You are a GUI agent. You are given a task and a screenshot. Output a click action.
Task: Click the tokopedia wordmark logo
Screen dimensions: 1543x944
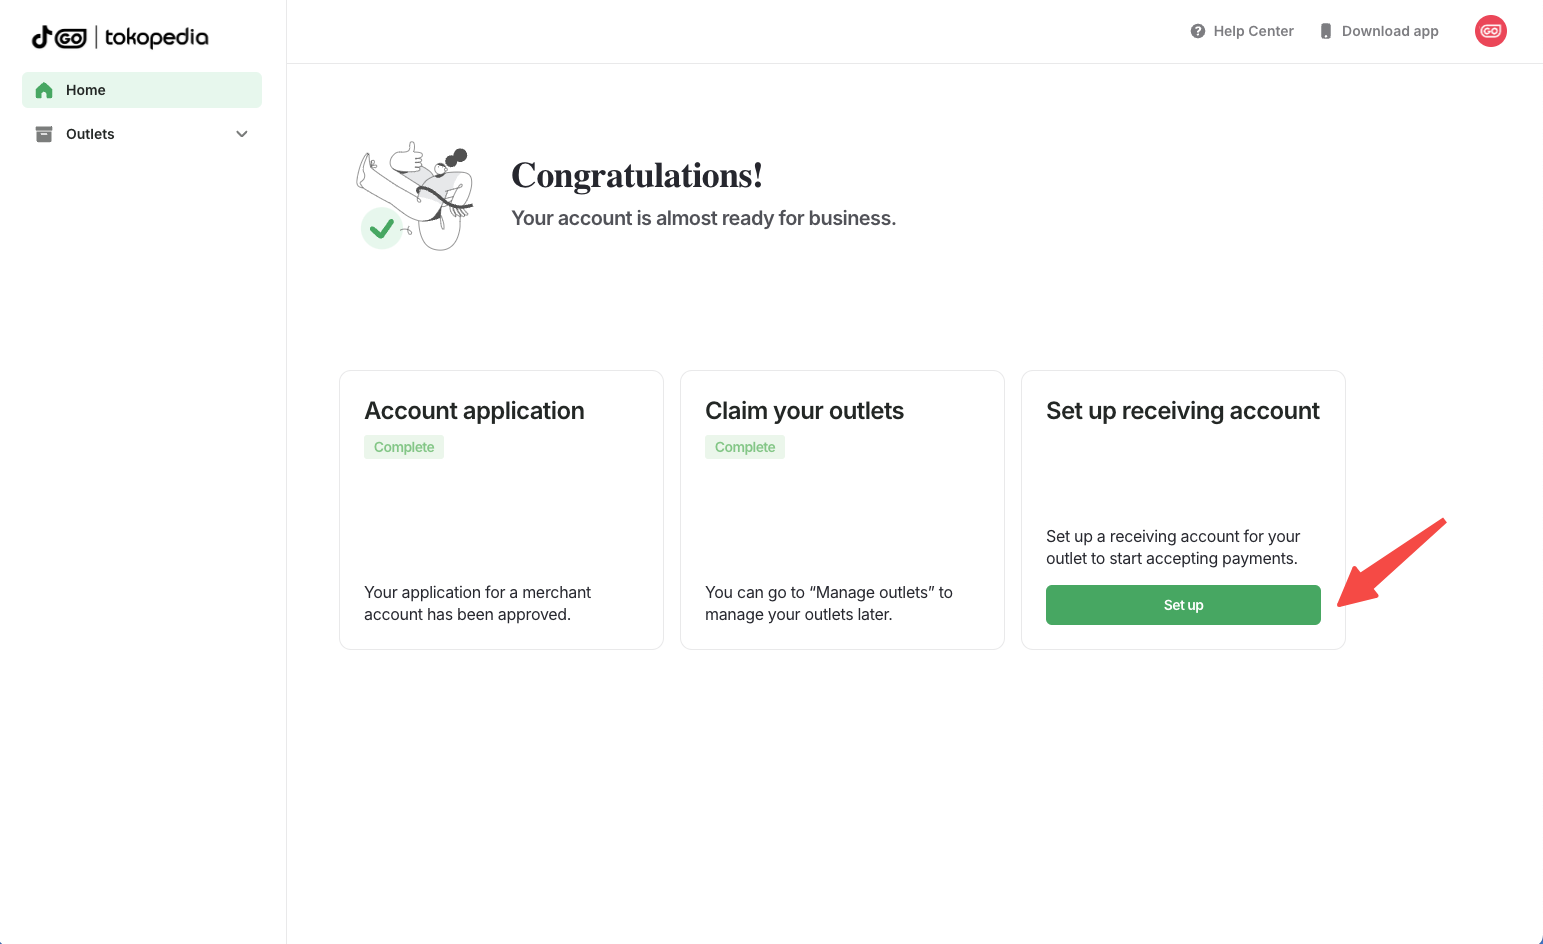click(157, 38)
